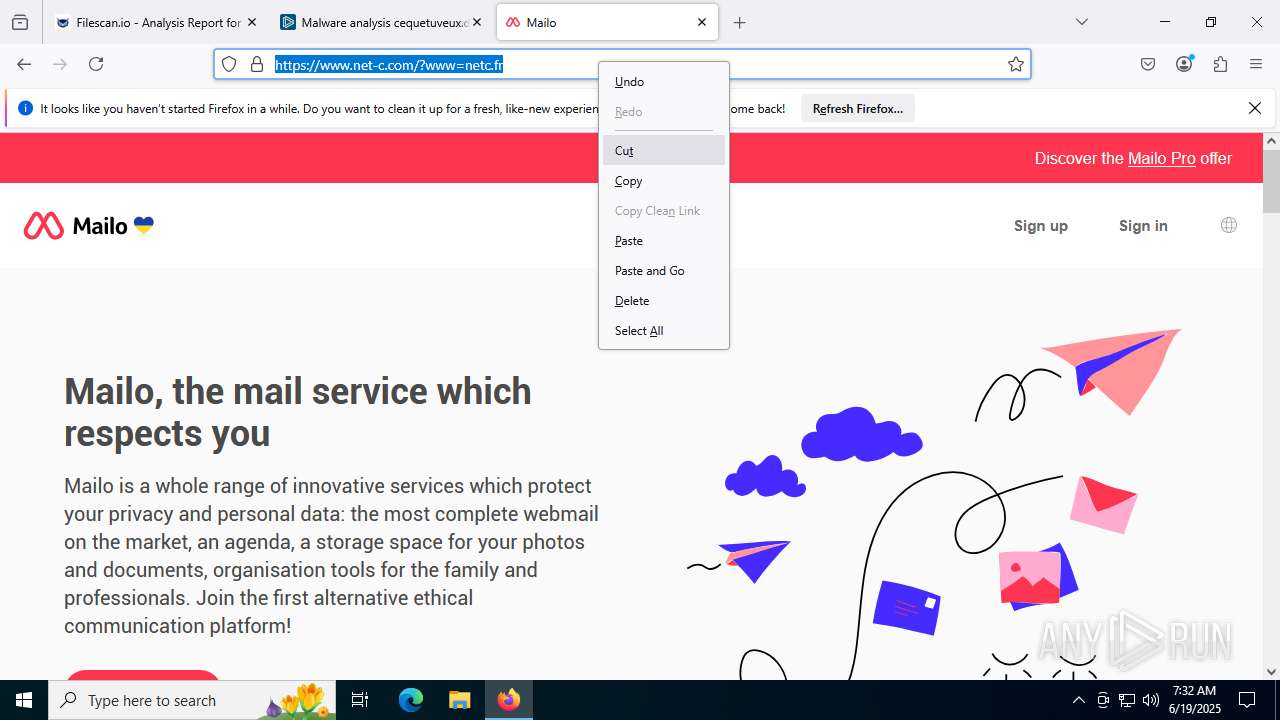This screenshot has height=720, width=1280.
Task: Go back with the back arrow
Action: [24, 64]
